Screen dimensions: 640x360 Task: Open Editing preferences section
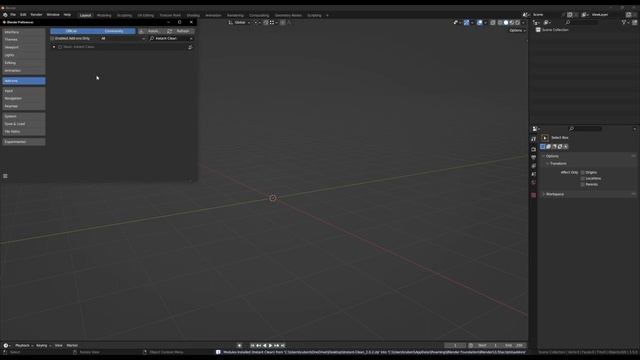pyautogui.click(x=24, y=63)
